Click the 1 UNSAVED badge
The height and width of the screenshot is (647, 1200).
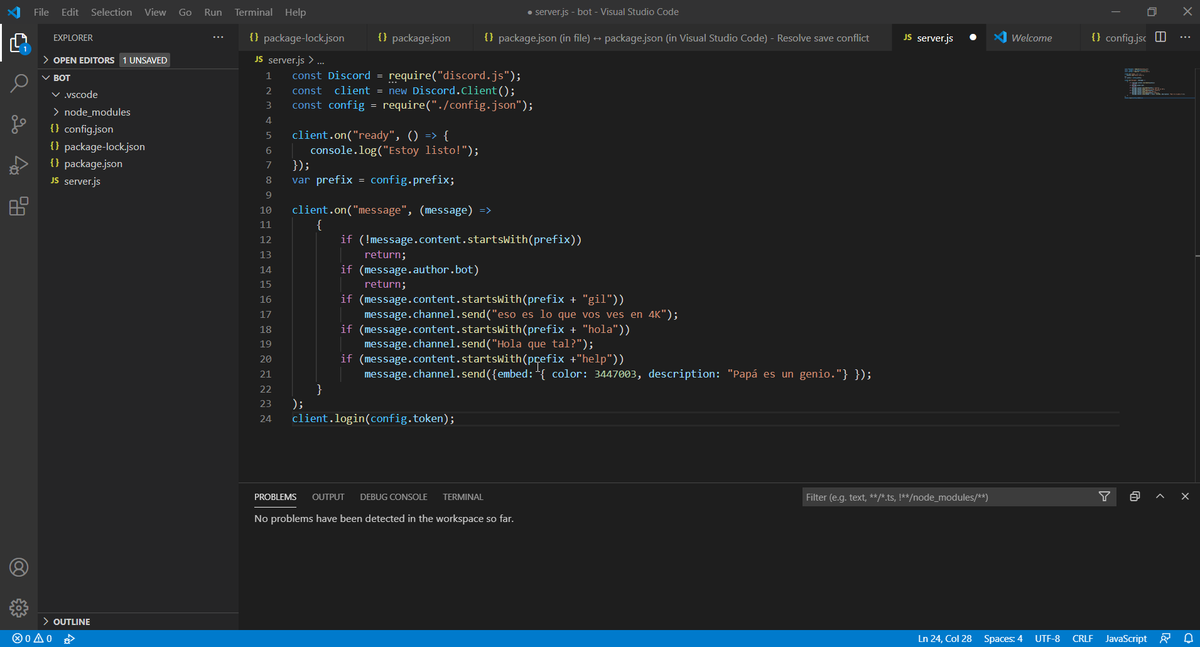coord(145,60)
